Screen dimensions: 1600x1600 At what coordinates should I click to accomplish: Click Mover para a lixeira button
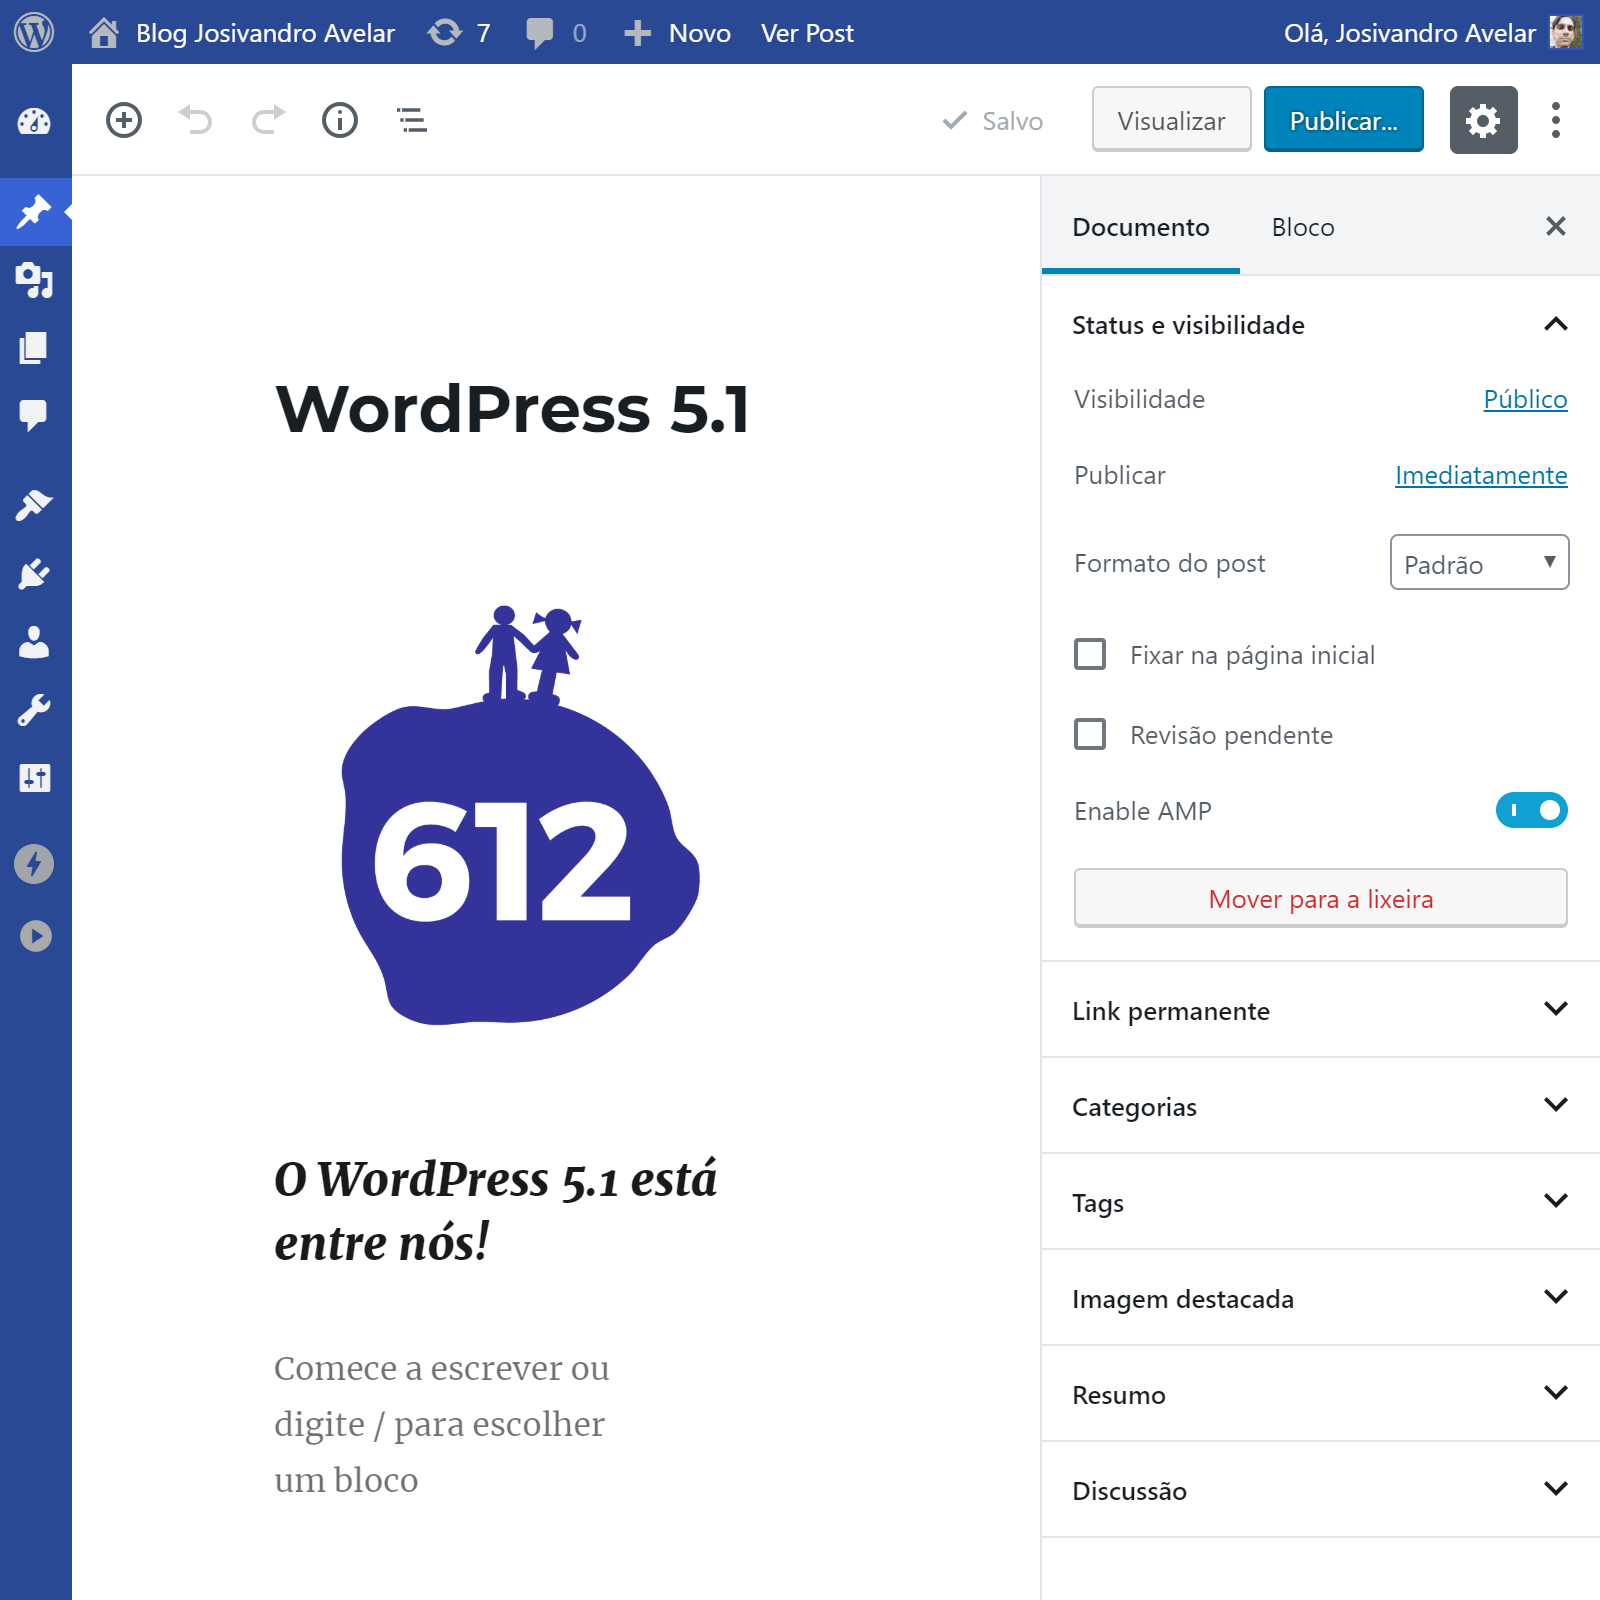[x=1320, y=898]
